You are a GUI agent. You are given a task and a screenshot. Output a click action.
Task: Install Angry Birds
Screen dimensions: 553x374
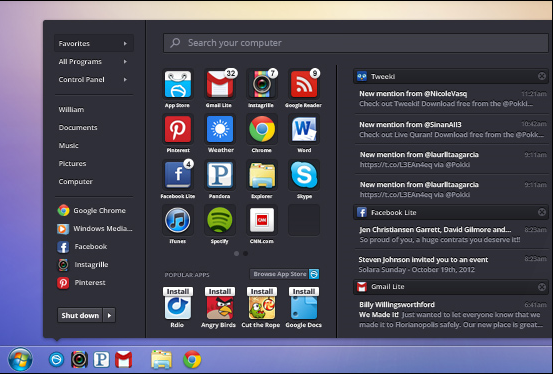[220, 291]
